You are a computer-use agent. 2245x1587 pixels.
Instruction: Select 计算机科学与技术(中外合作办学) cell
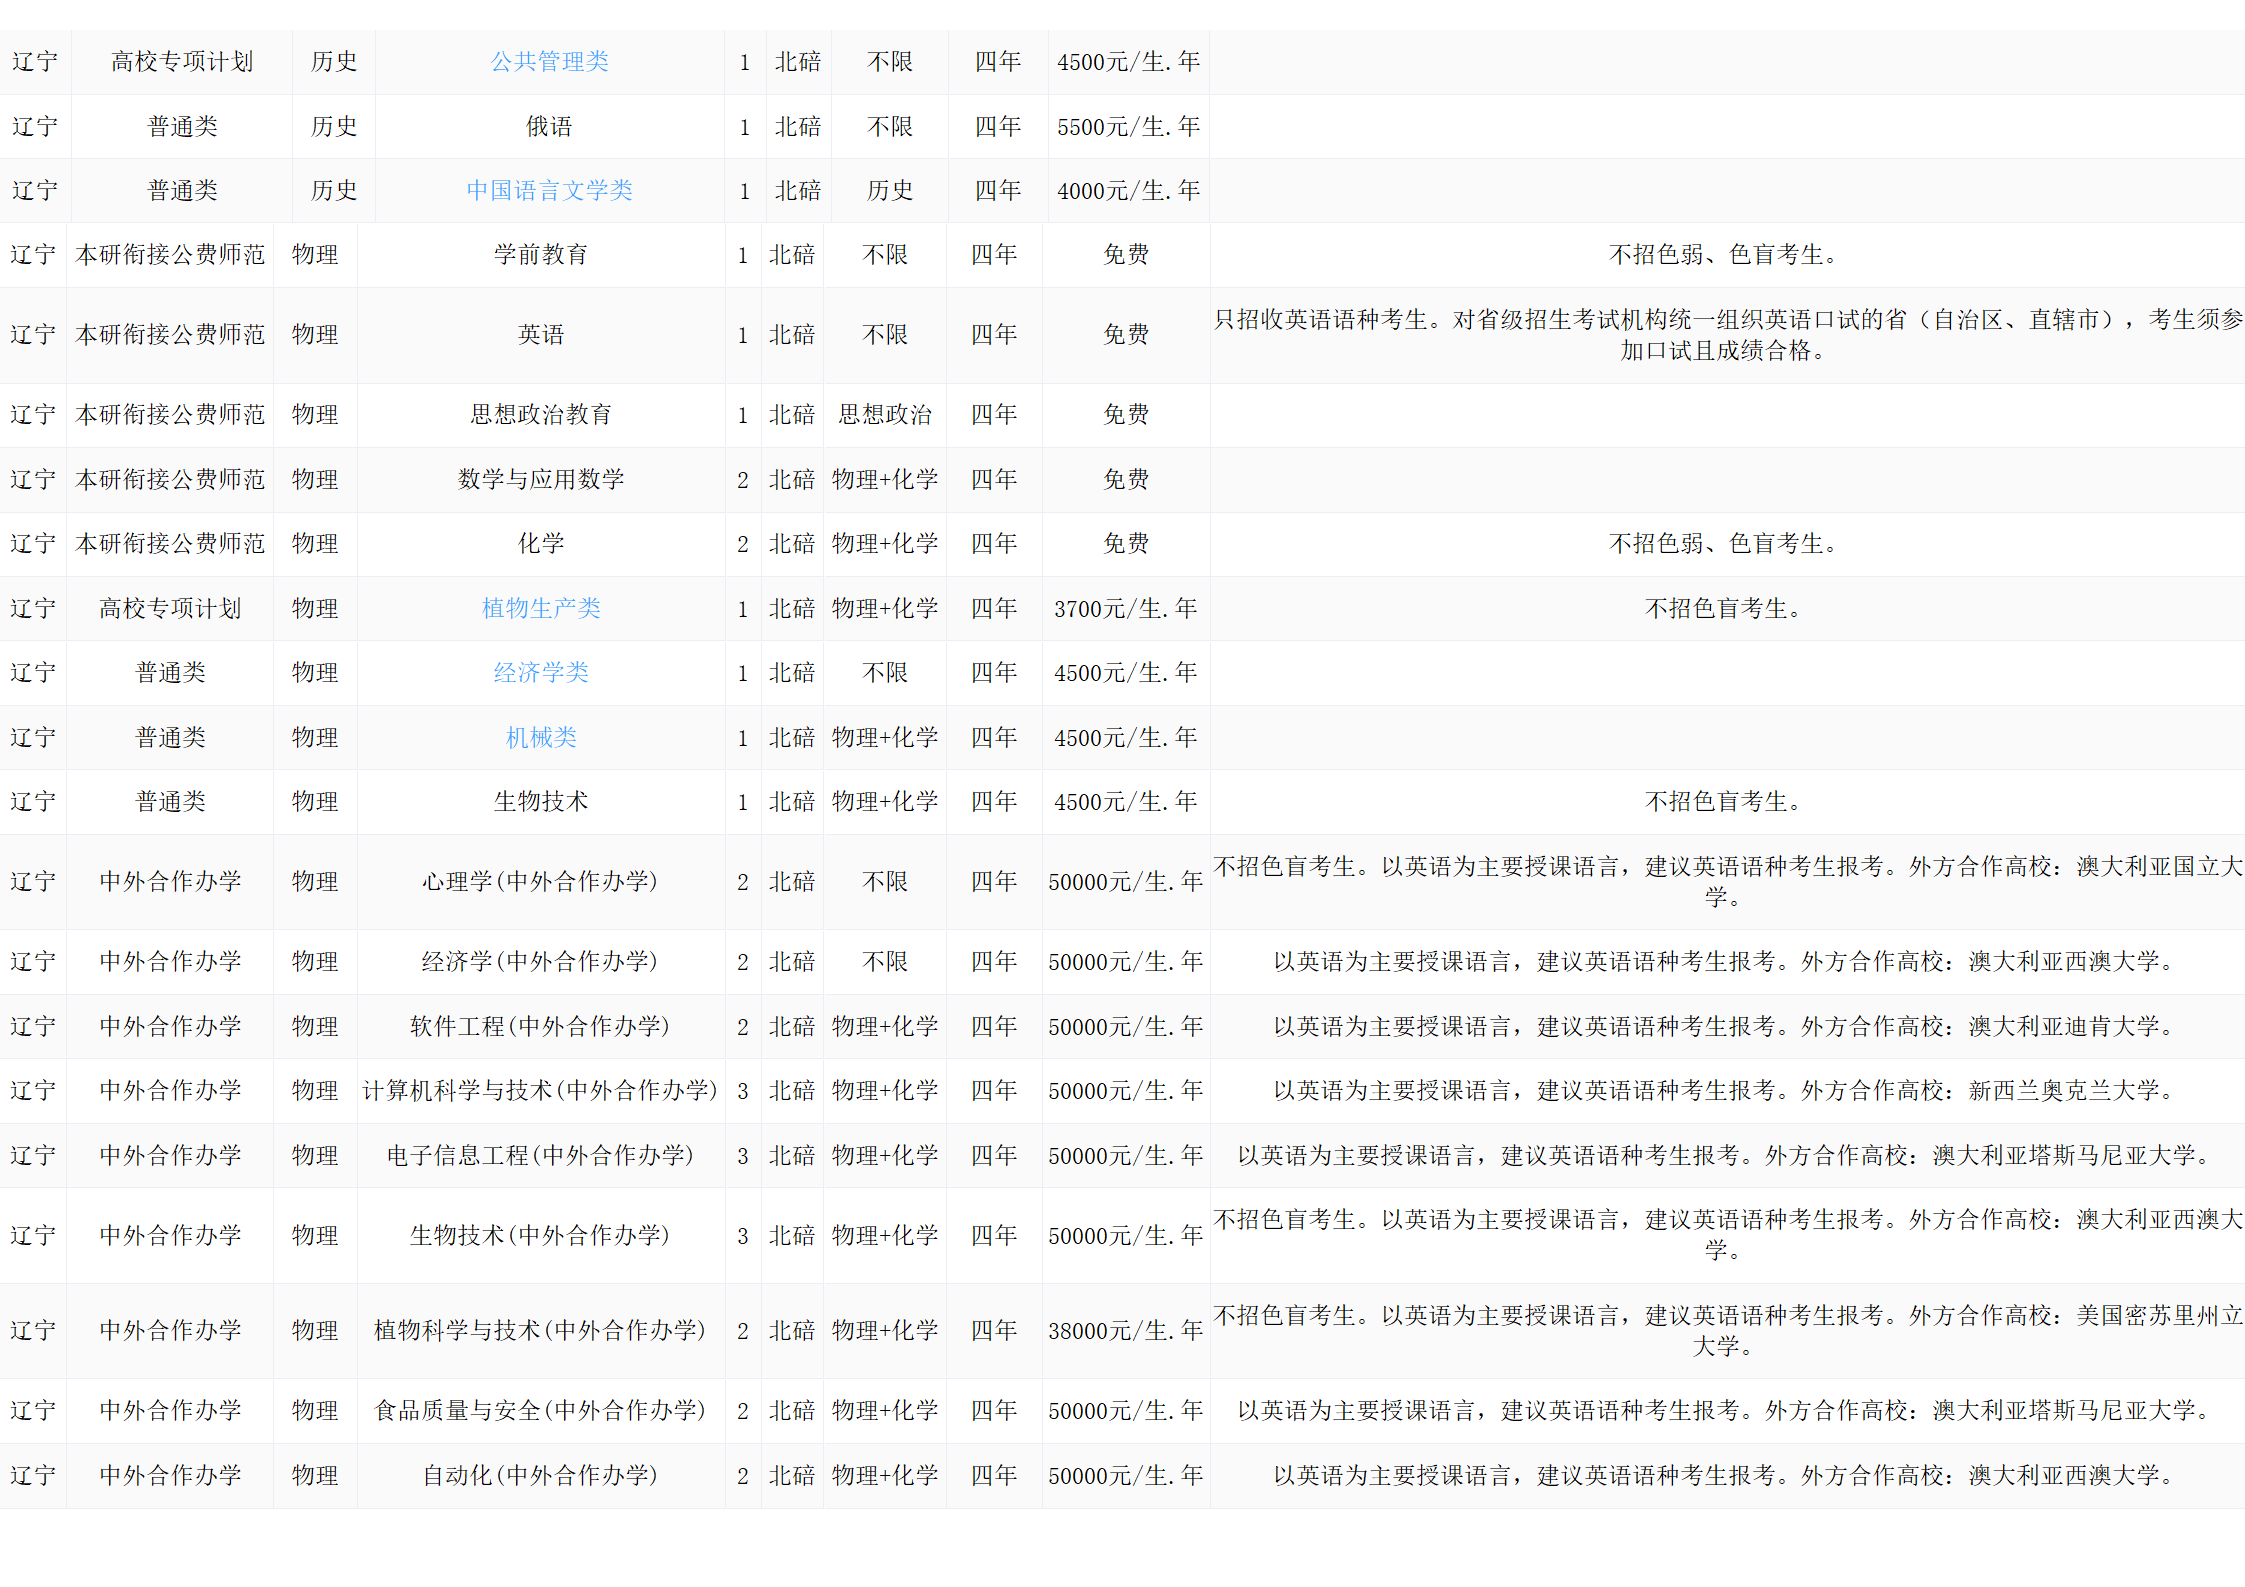click(541, 1090)
